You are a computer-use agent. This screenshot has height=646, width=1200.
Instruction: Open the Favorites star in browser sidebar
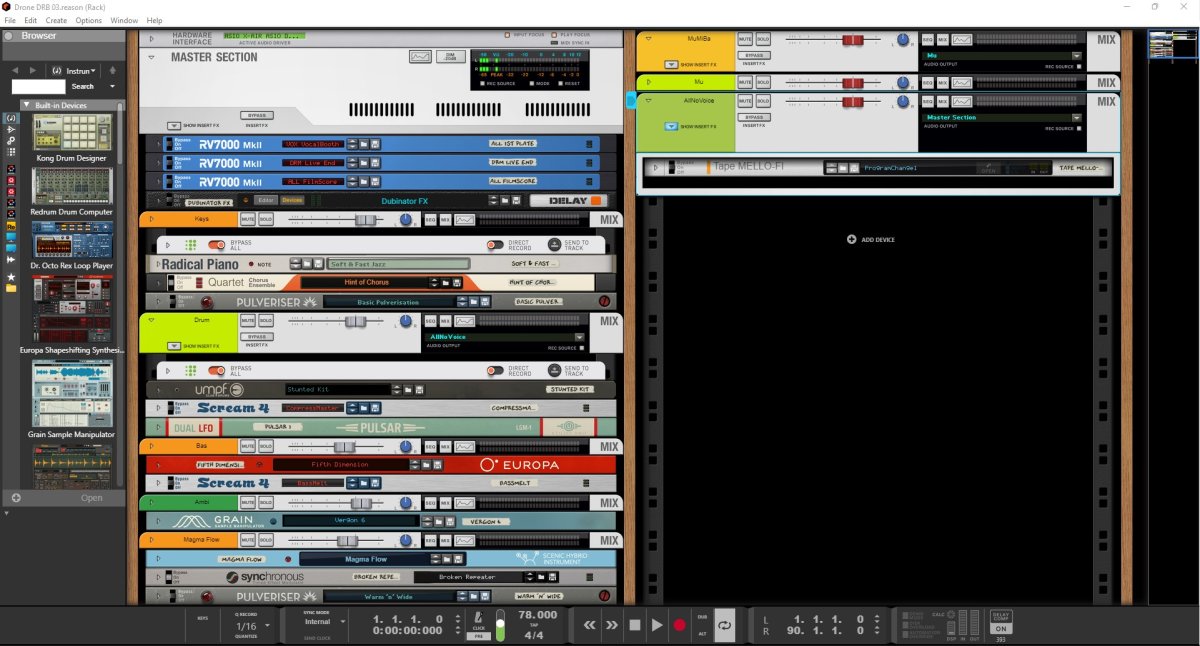click(x=11, y=277)
